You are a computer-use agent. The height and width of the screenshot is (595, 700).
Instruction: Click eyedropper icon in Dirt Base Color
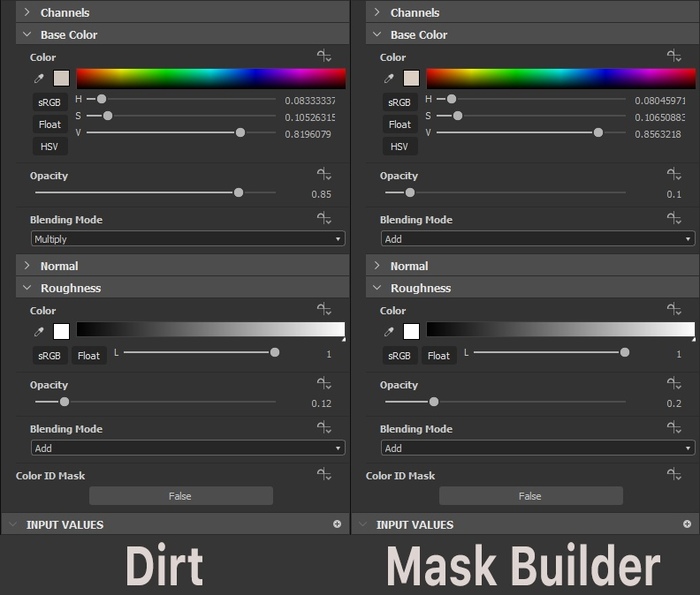pos(40,78)
